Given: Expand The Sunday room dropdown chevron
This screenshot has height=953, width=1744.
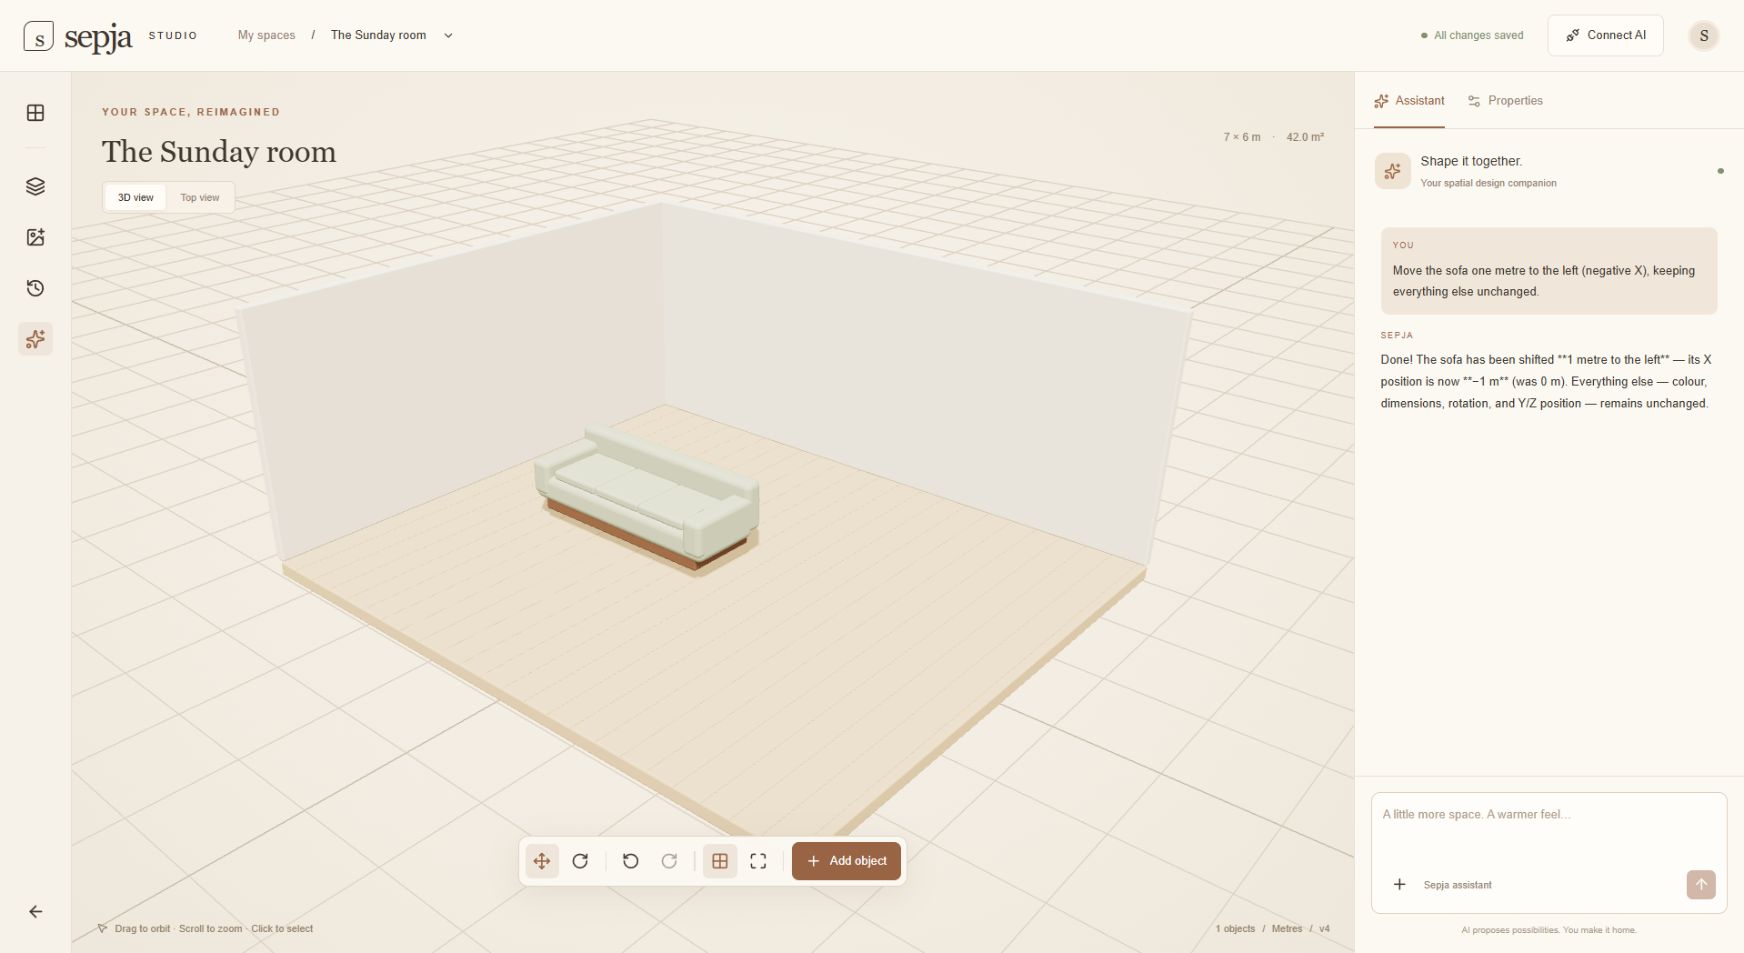Looking at the screenshot, I should click(448, 36).
